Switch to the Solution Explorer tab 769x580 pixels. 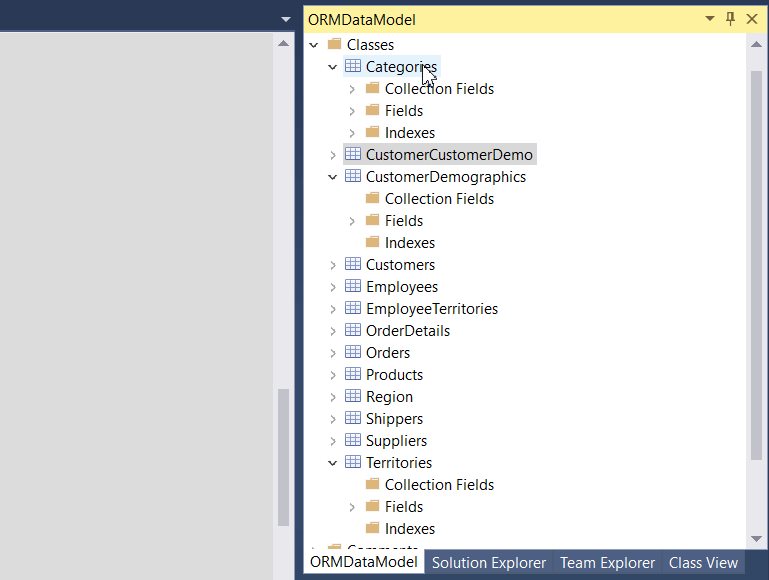488,562
